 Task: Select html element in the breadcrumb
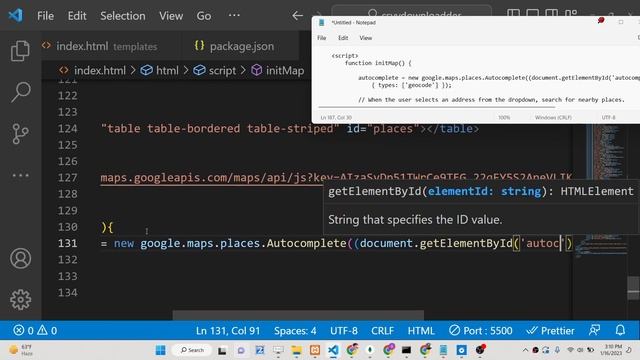tap(167, 71)
